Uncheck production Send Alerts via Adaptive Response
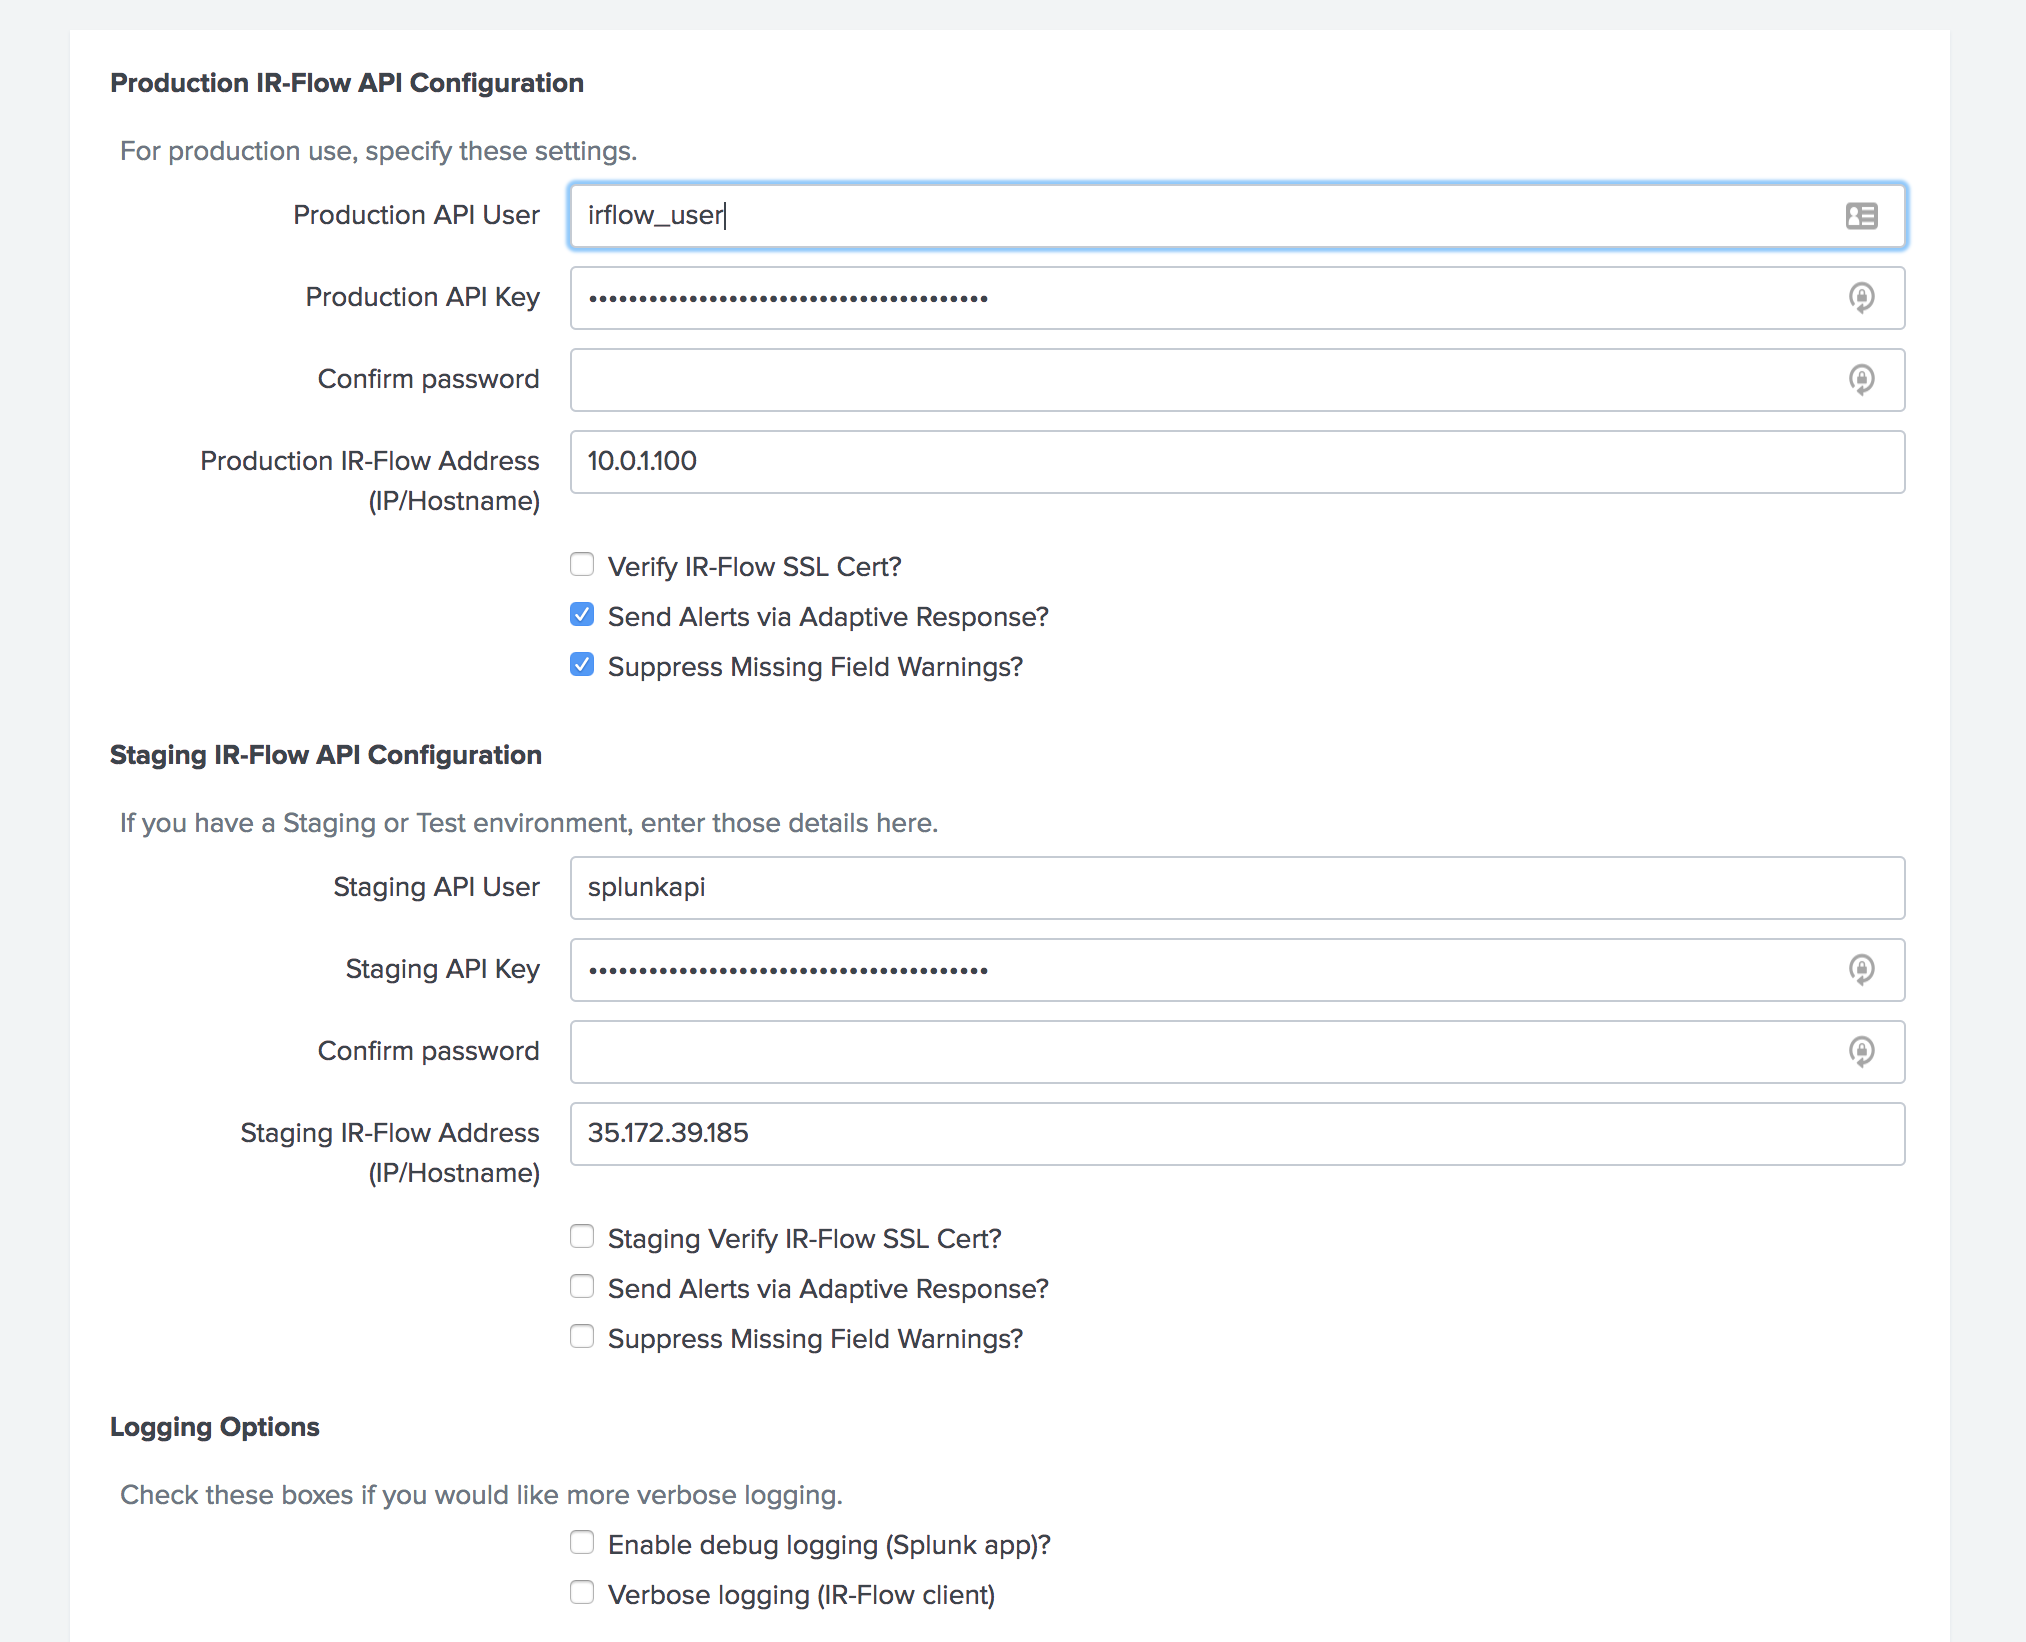The width and height of the screenshot is (2026, 1642). [582, 615]
